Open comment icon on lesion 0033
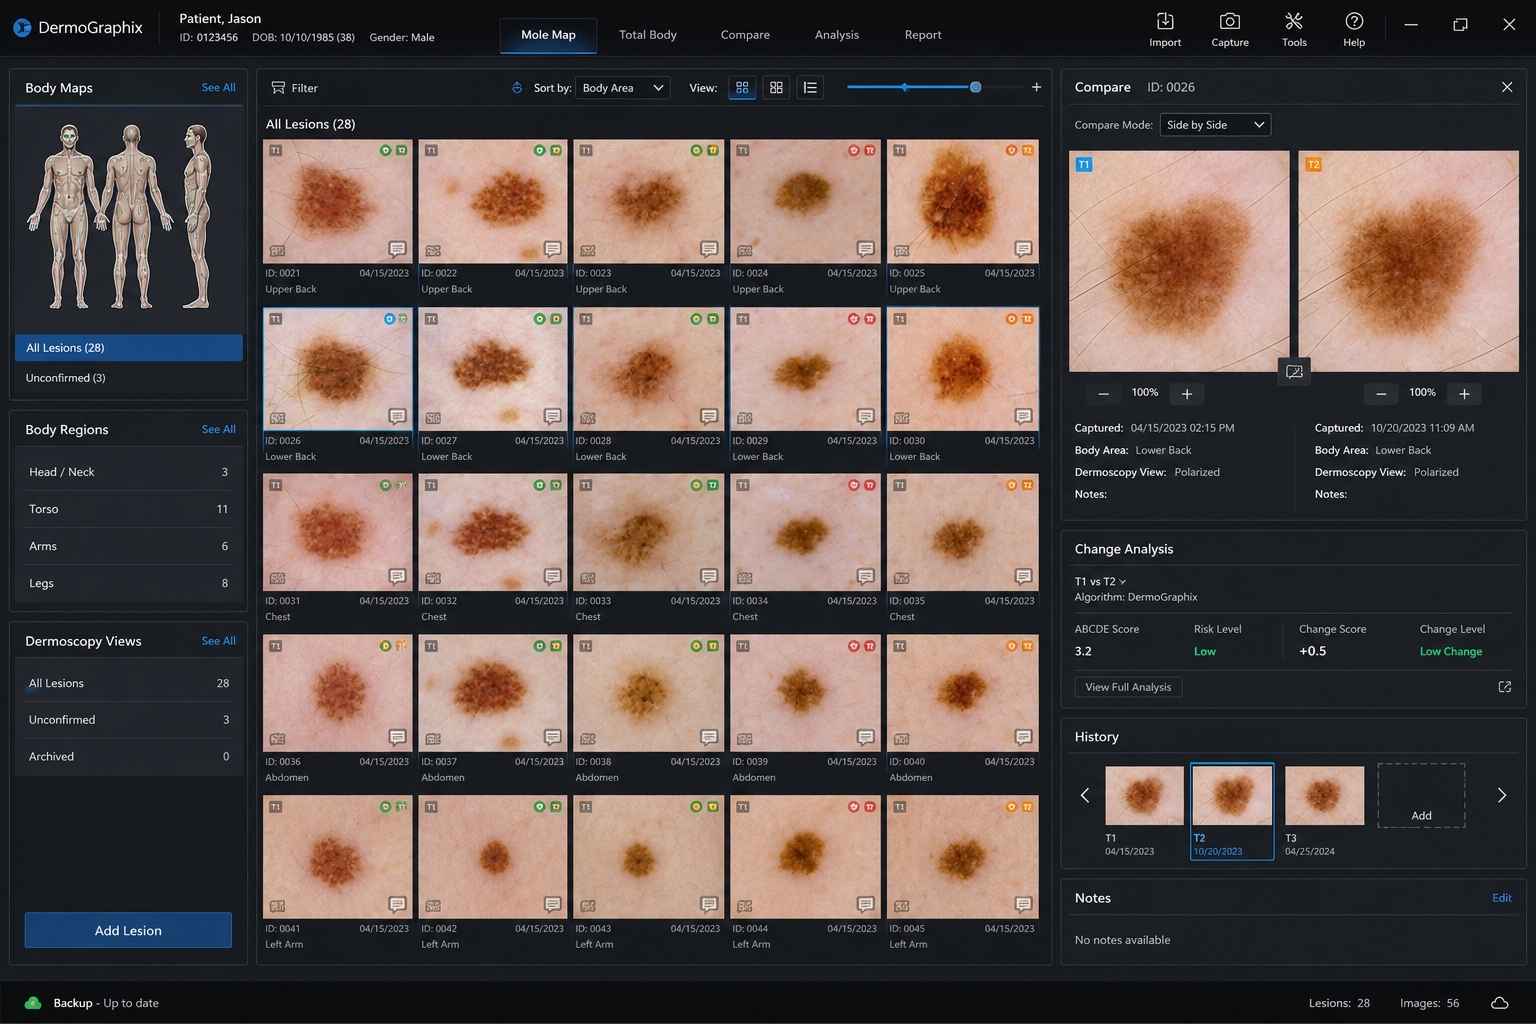This screenshot has height=1024, width=1536. point(709,577)
